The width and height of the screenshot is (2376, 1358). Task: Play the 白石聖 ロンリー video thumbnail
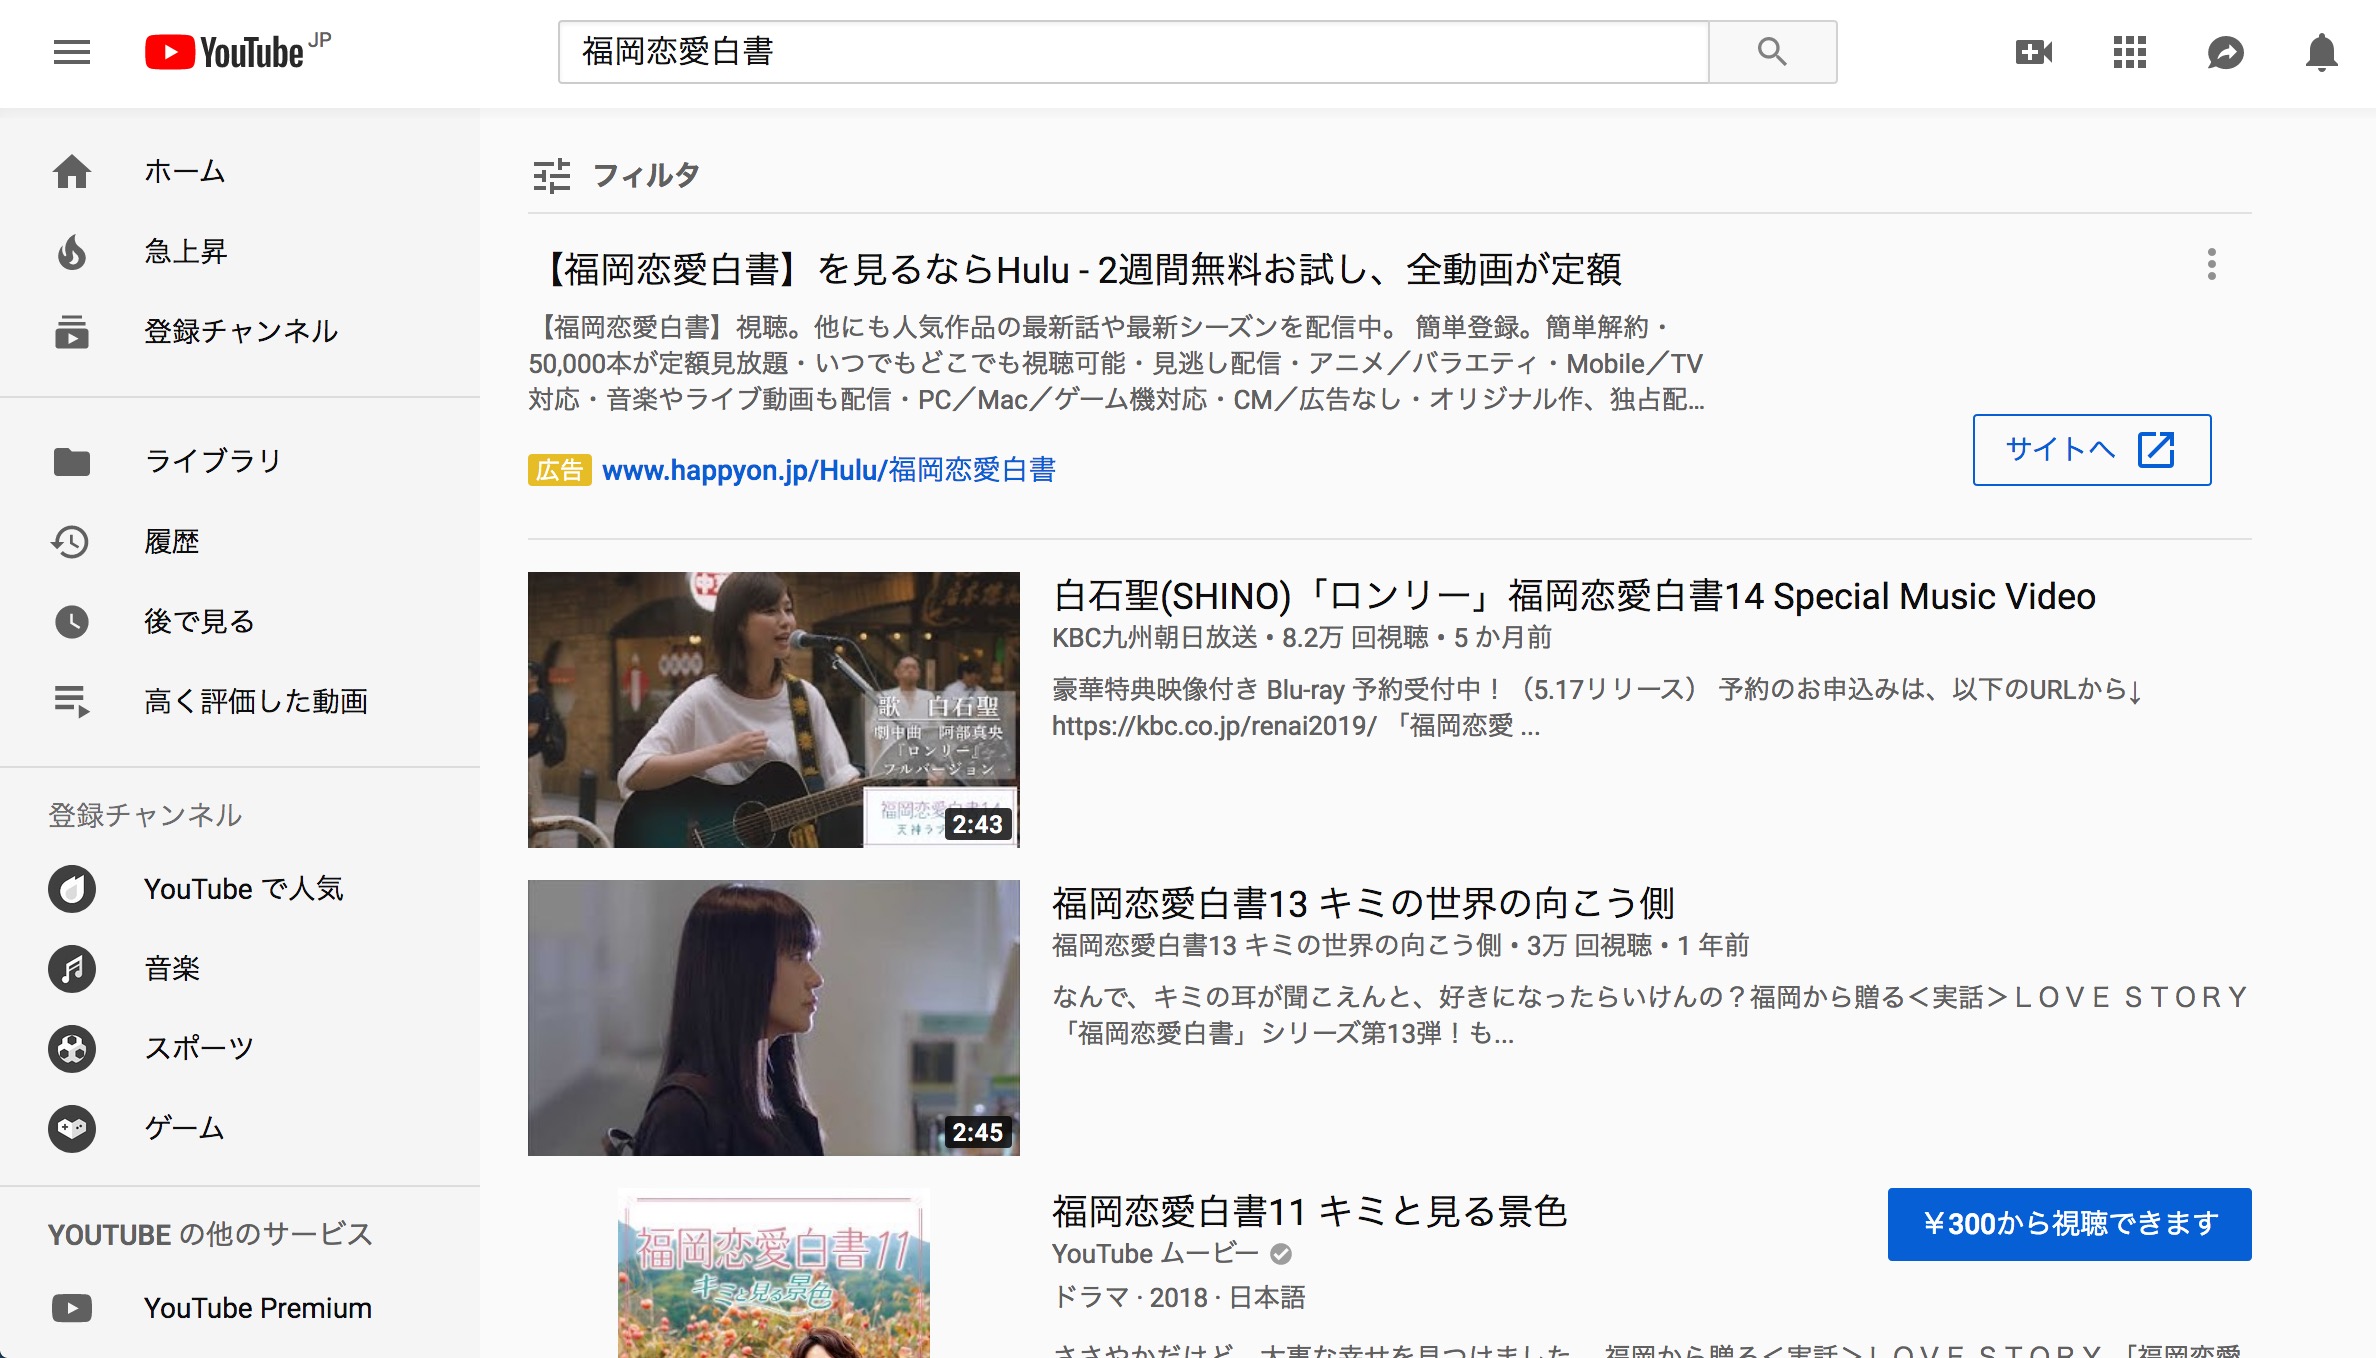point(774,710)
